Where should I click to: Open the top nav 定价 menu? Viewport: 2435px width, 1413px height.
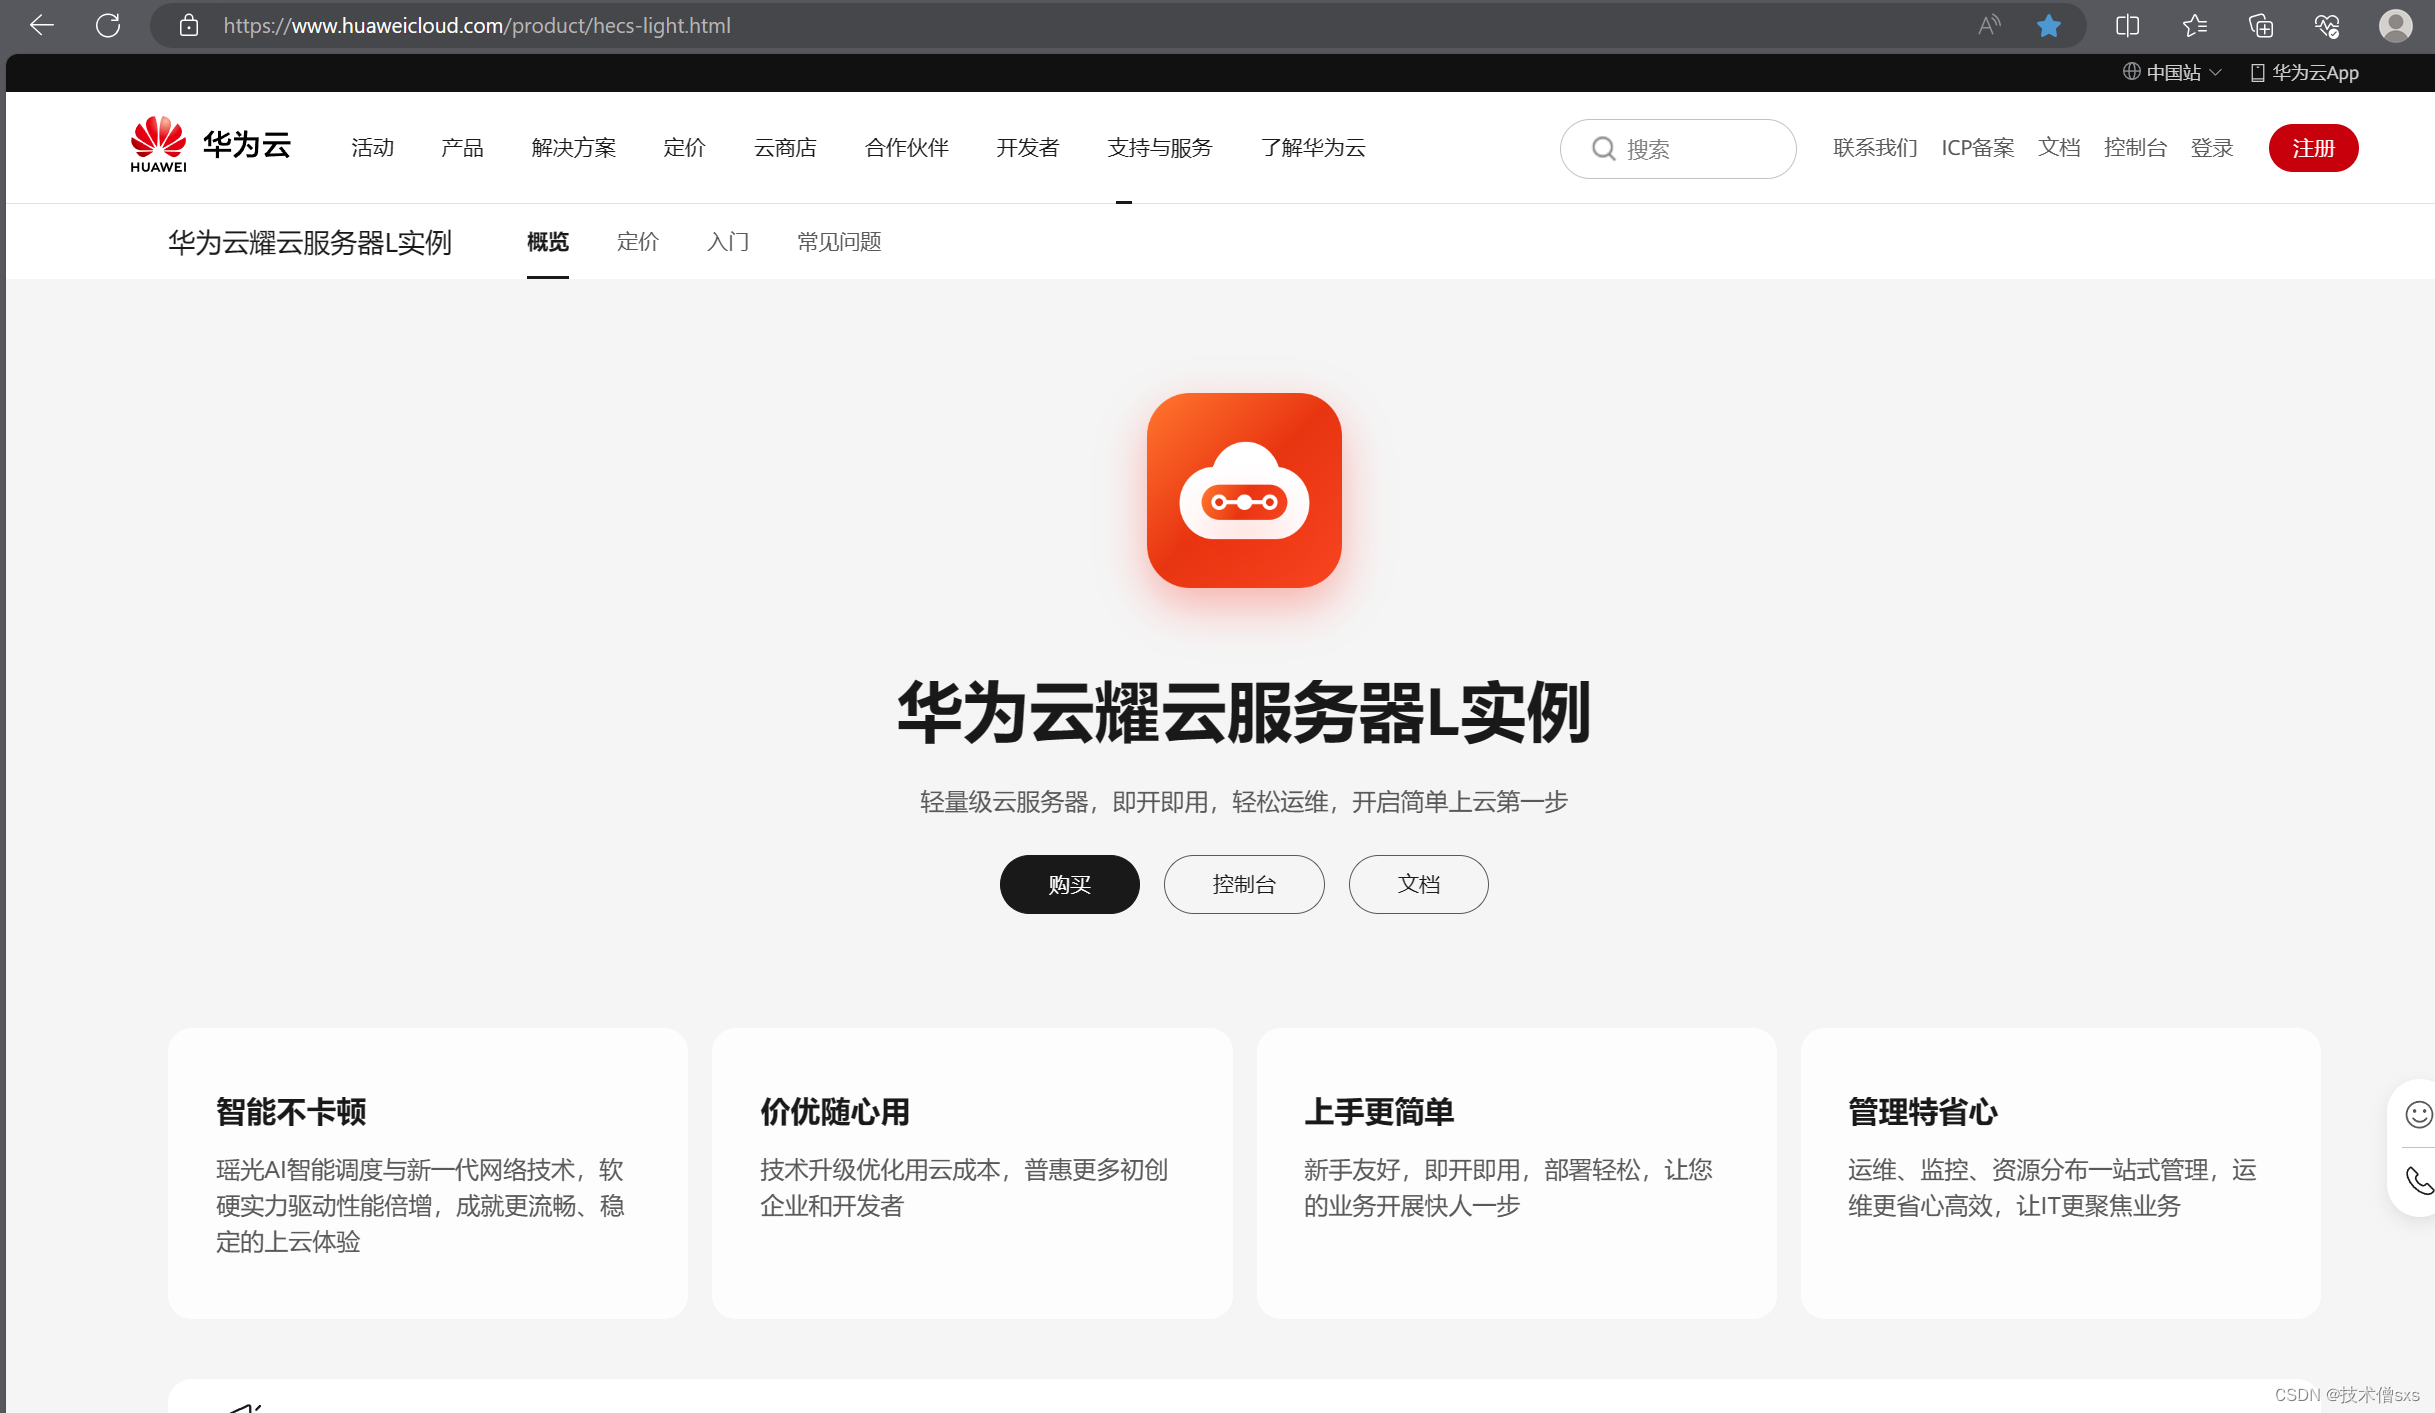(684, 147)
